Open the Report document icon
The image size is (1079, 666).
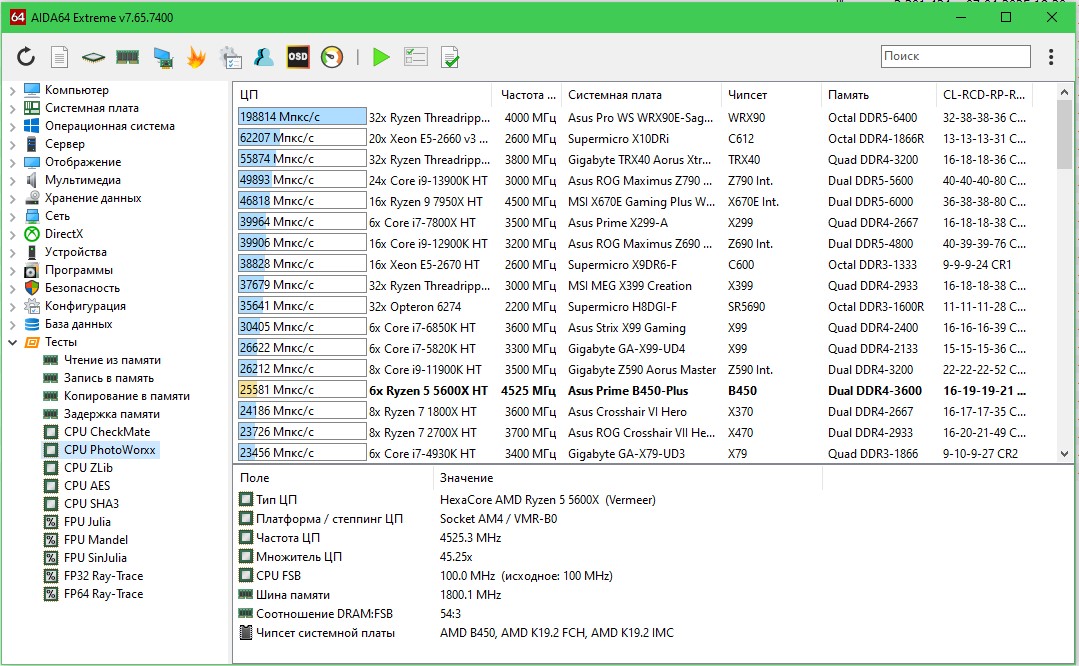click(x=60, y=57)
